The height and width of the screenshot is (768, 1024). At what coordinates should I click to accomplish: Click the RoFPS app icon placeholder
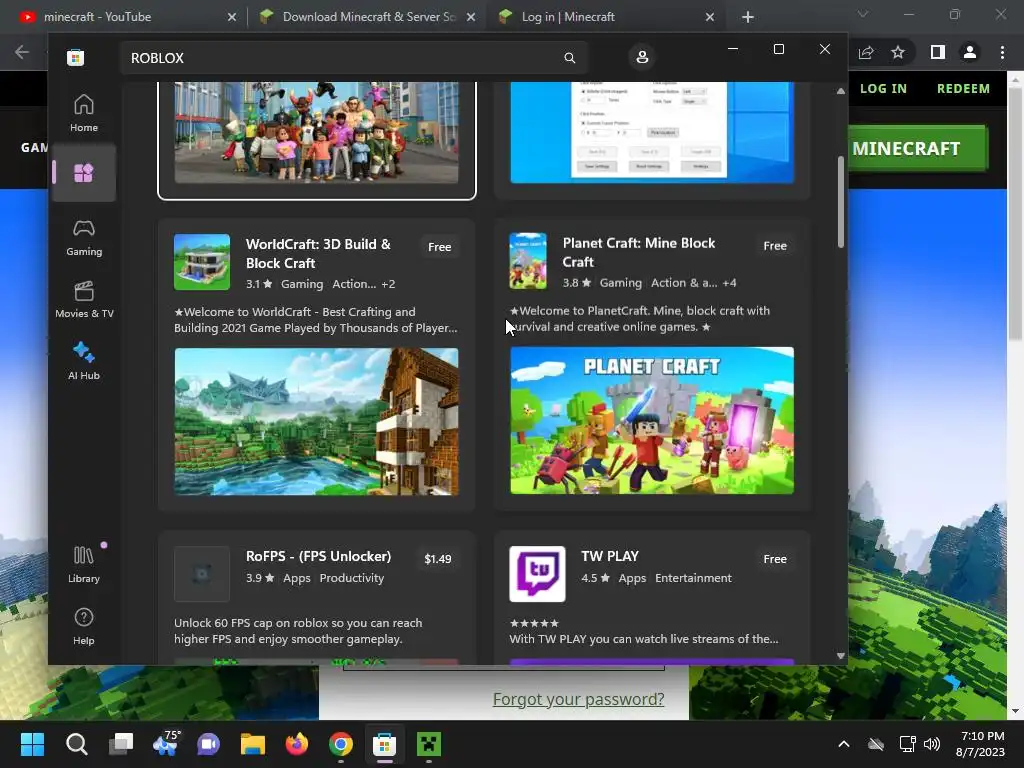point(202,574)
